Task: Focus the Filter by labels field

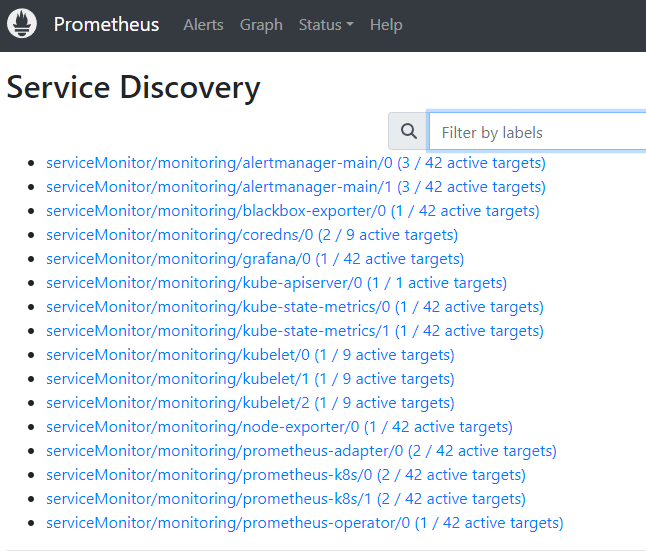Action: [x=537, y=132]
